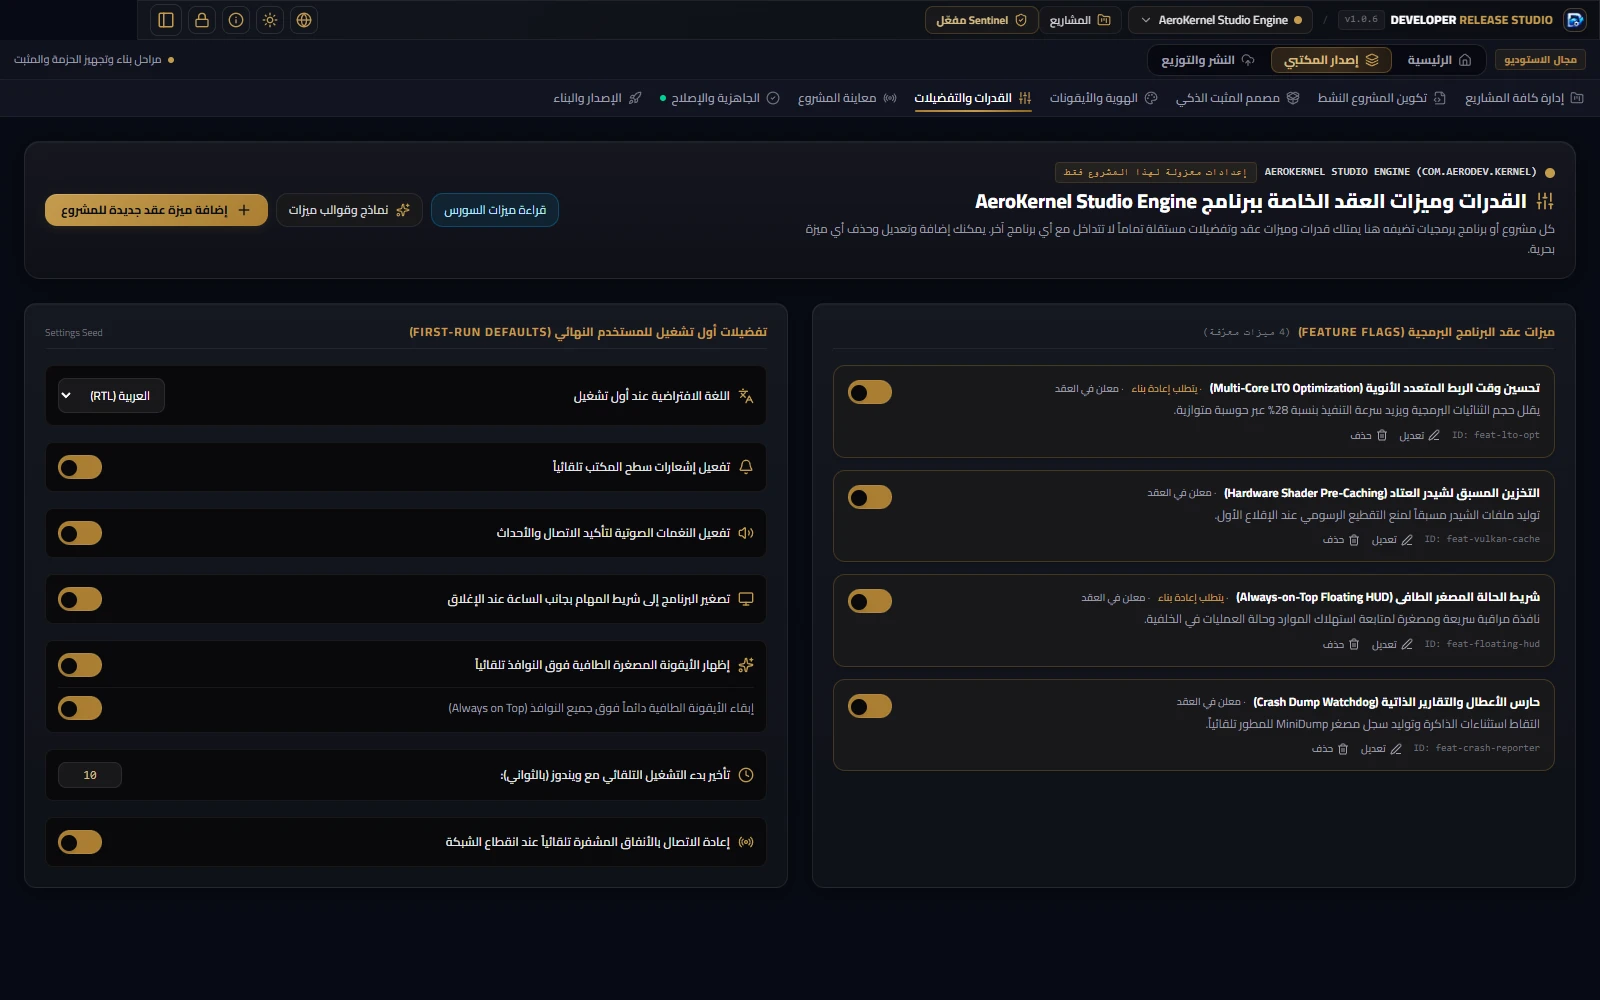Open the النشر والتوزيع publish tab

1207,60
